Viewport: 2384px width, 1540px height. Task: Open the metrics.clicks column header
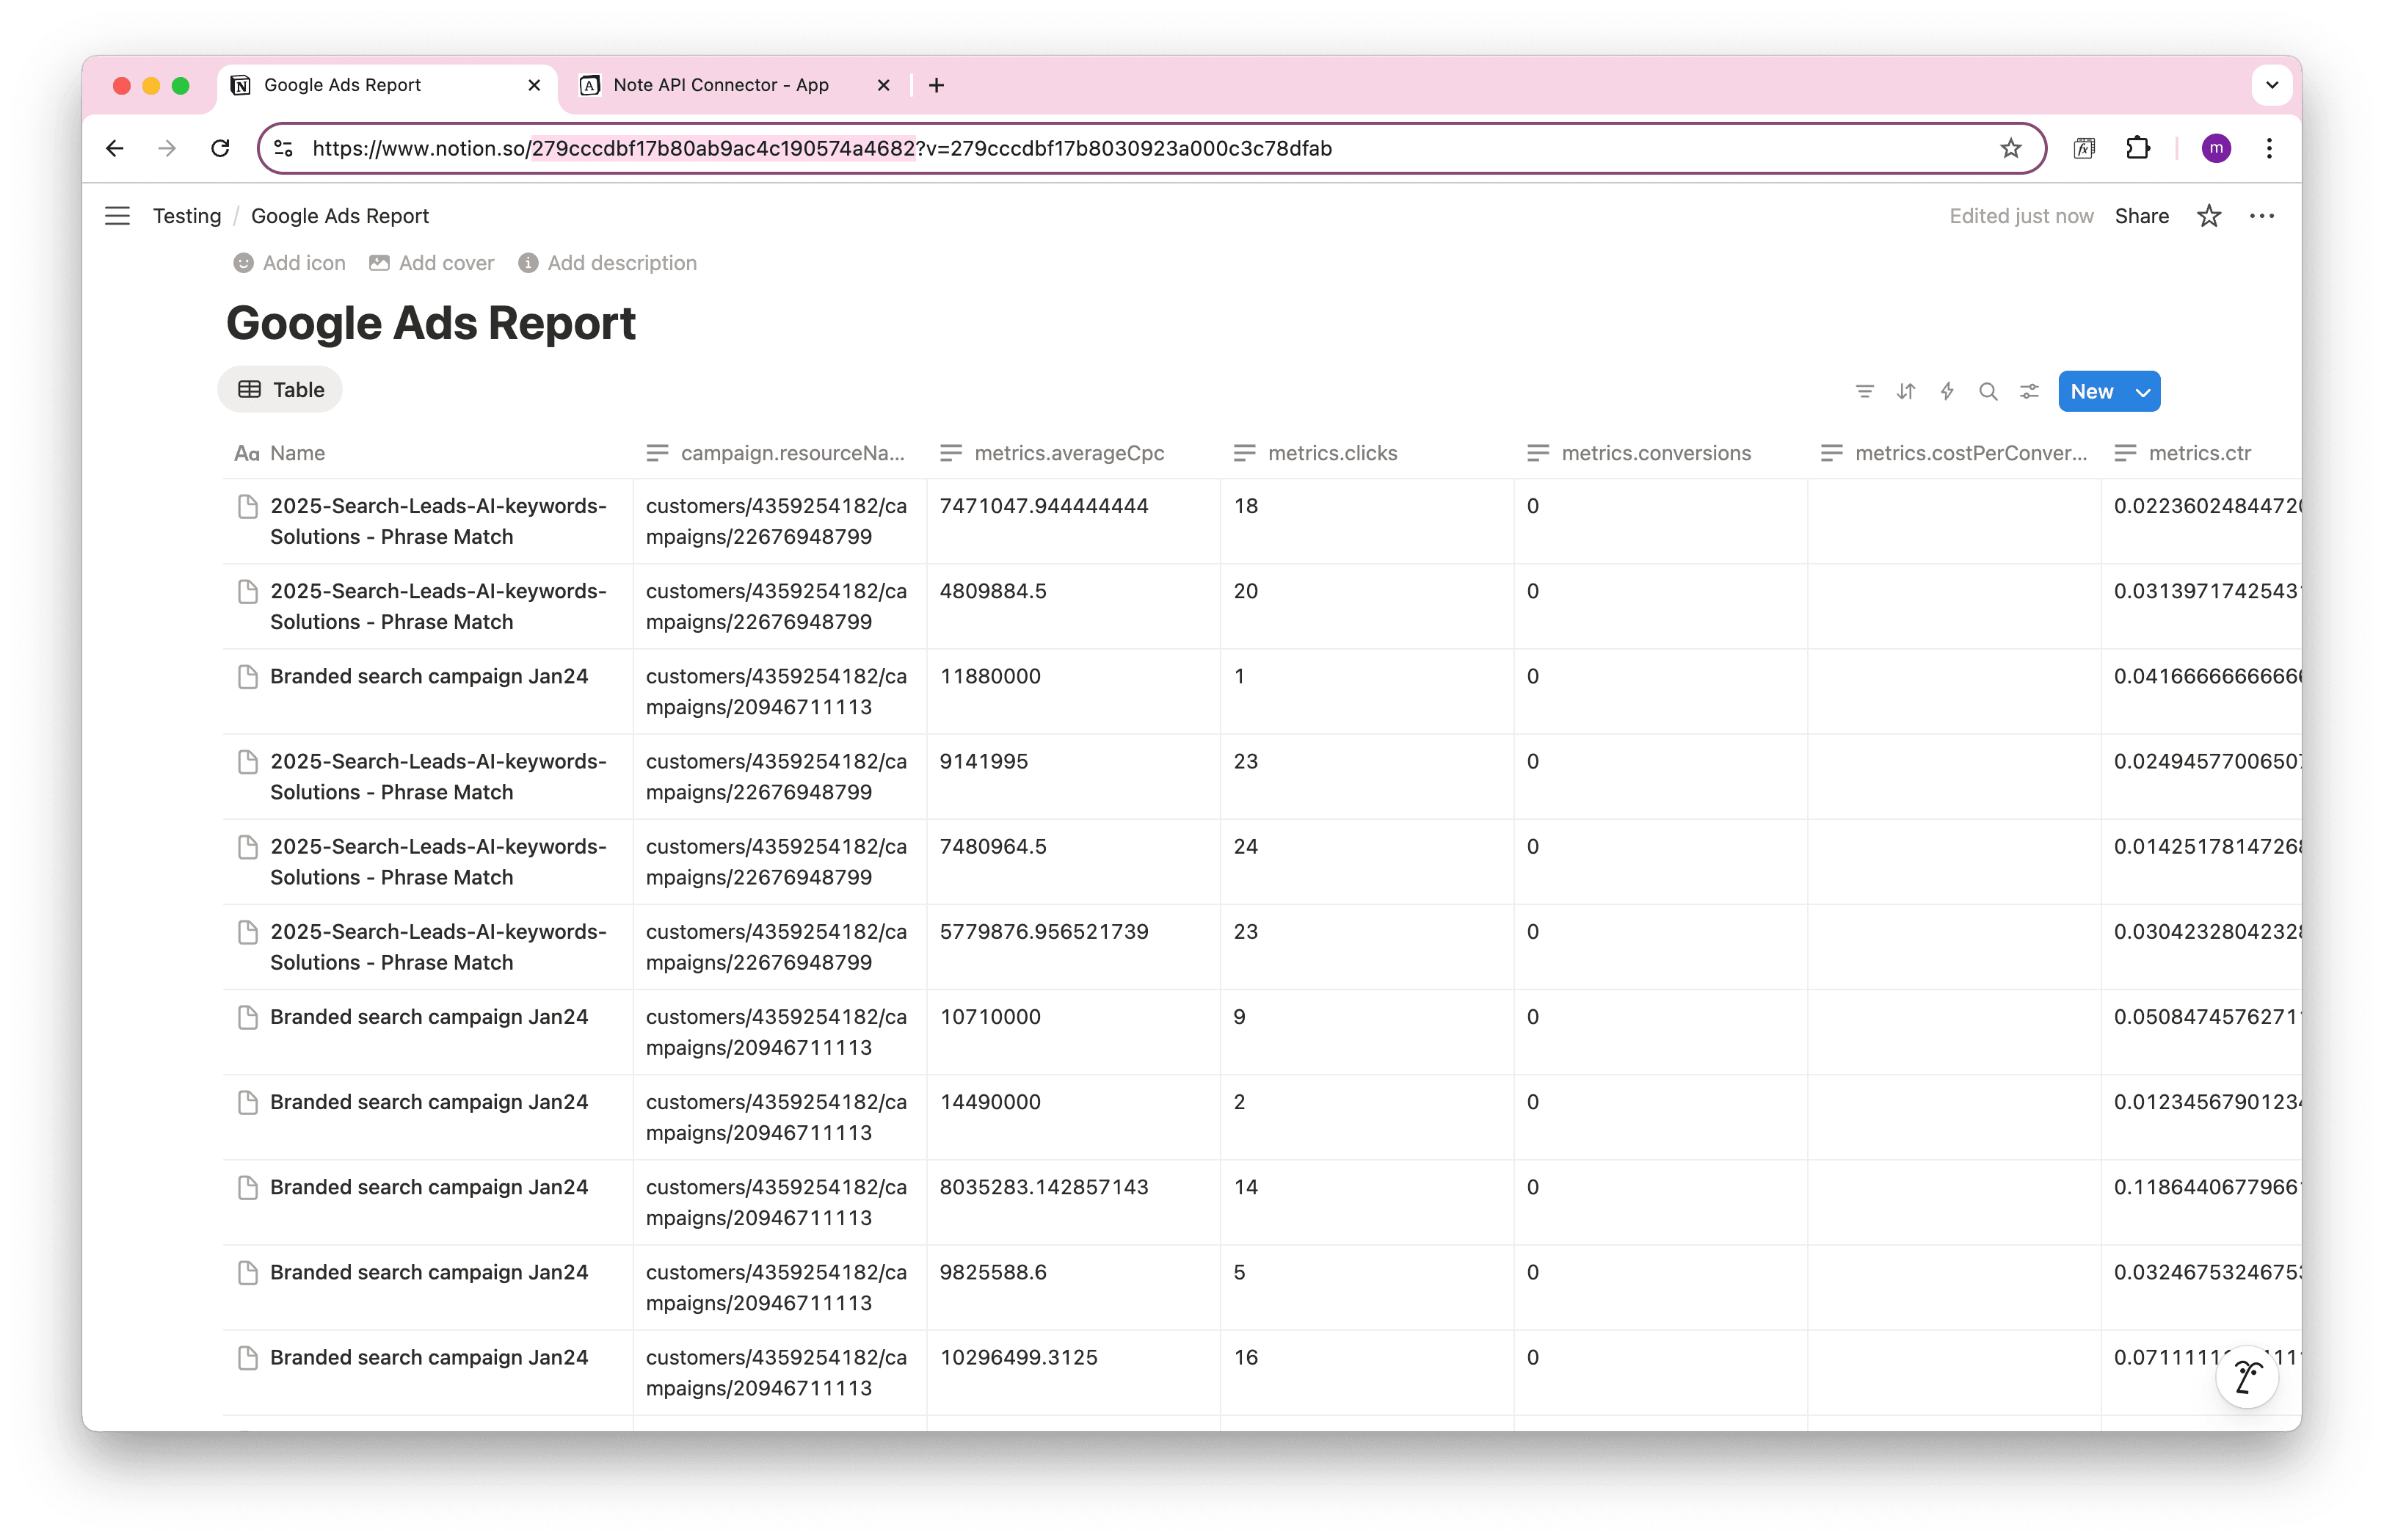click(x=1367, y=453)
